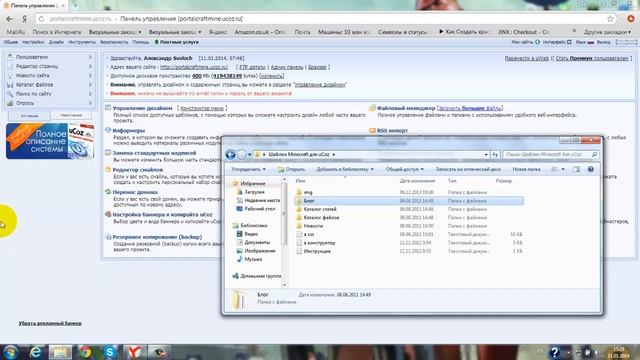Click the Windows Start orb
Viewport: 640px width, 360px height.
[x=10, y=352]
